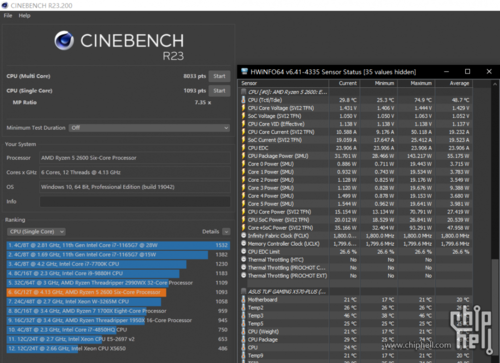Screen dimensions: 500x363
Task: Collapse the AMD Ryzen 5 2600 sensor group
Action: coord(244,92)
